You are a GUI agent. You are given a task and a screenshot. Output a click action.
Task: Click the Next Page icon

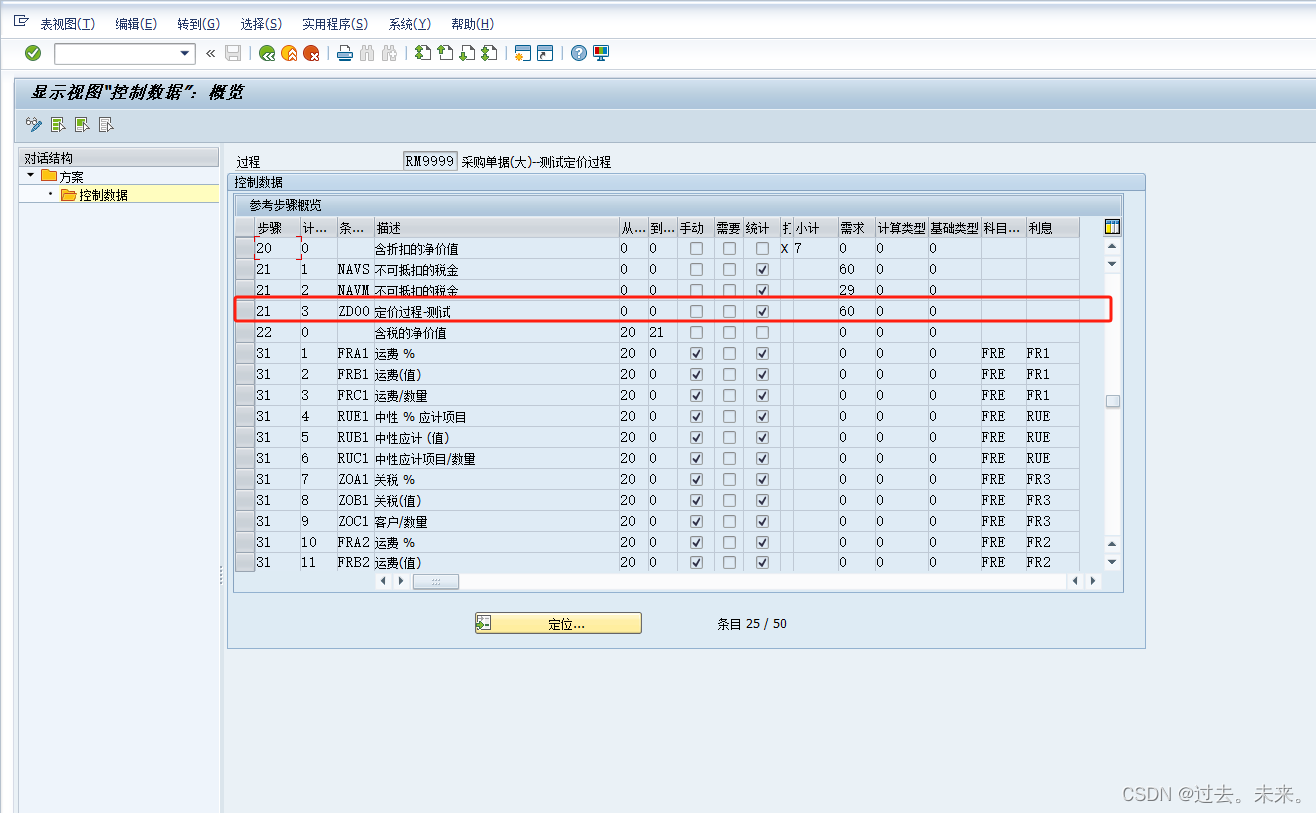467,53
